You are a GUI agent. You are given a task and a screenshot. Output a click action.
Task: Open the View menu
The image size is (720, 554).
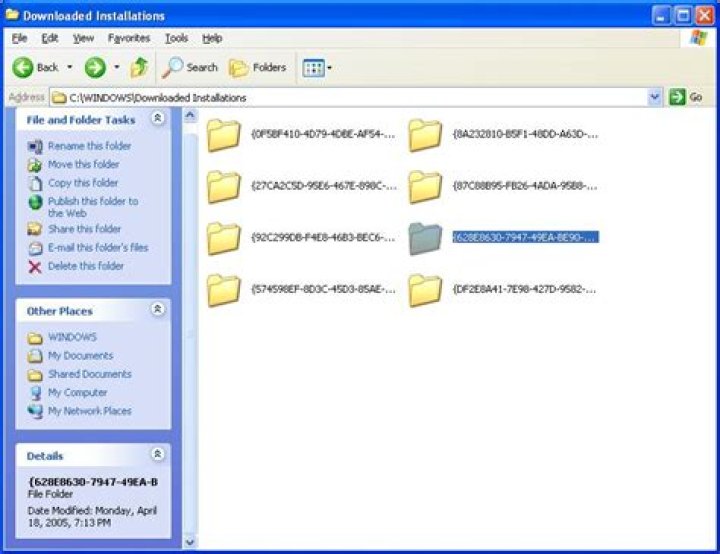83,38
